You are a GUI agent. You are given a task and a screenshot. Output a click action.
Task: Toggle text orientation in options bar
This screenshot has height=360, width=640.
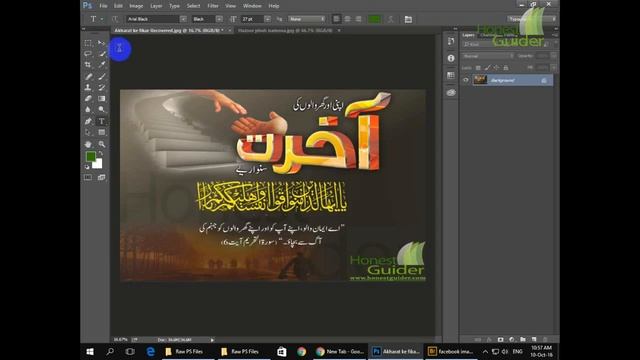pyautogui.click(x=115, y=19)
